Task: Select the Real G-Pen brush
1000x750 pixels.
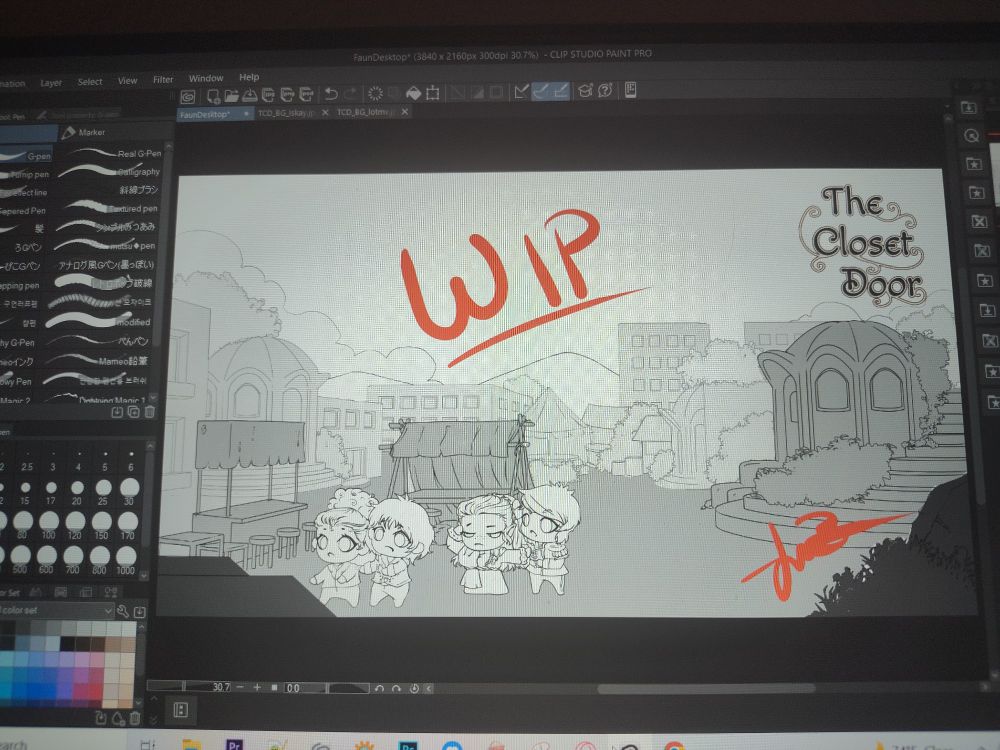Action: click(112, 154)
